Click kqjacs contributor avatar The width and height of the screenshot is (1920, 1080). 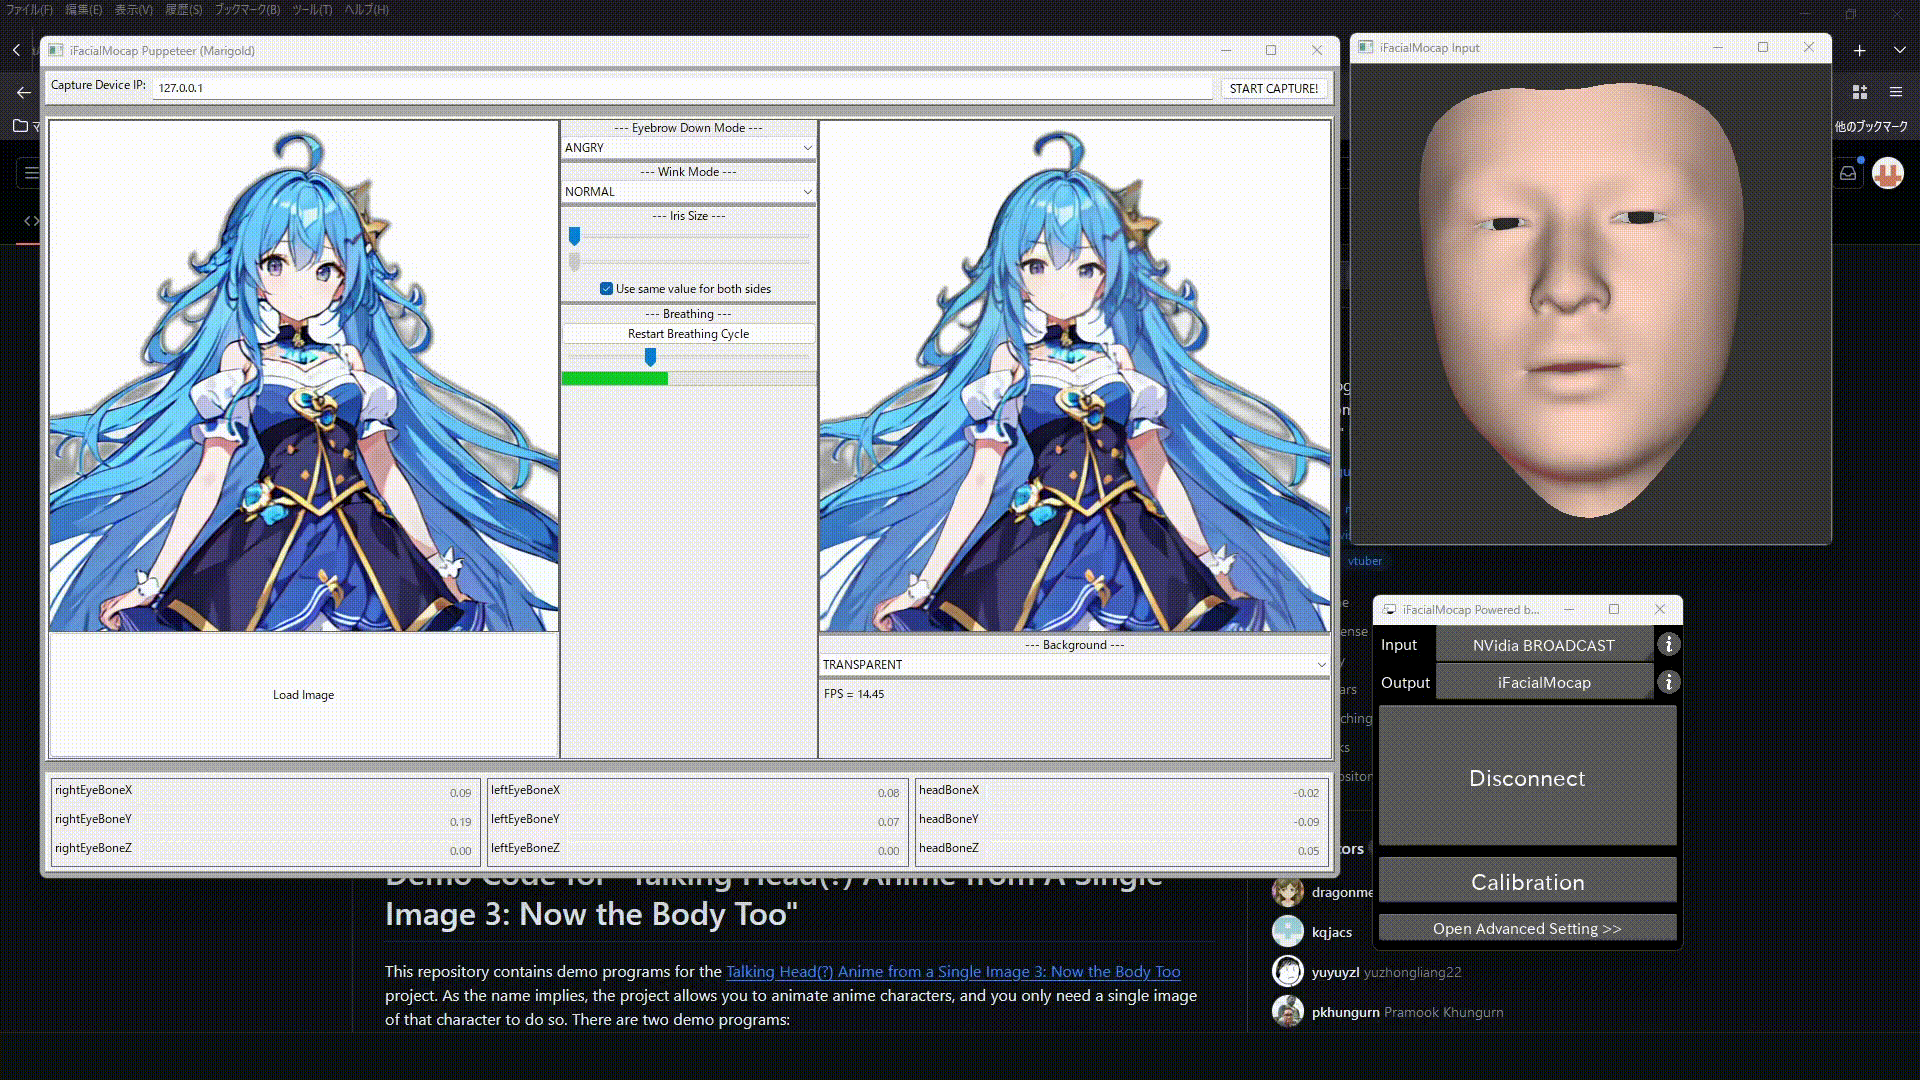[1288, 931]
